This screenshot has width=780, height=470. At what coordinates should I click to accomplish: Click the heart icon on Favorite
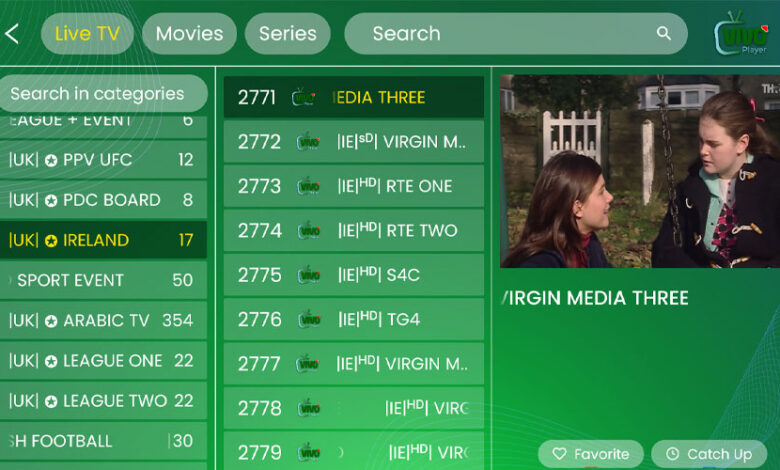(560, 454)
